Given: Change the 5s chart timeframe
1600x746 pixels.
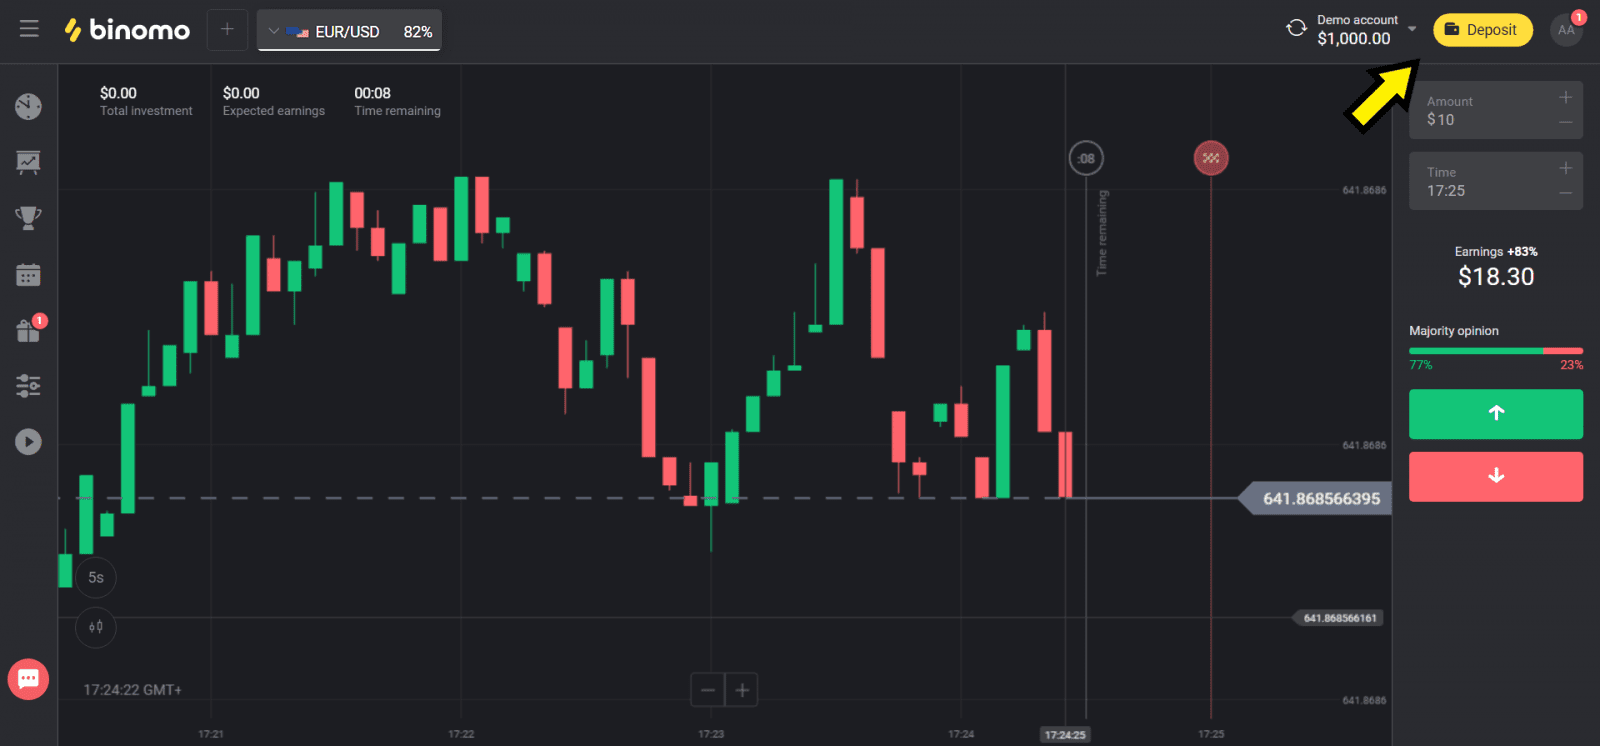Looking at the screenshot, I should pyautogui.click(x=96, y=577).
